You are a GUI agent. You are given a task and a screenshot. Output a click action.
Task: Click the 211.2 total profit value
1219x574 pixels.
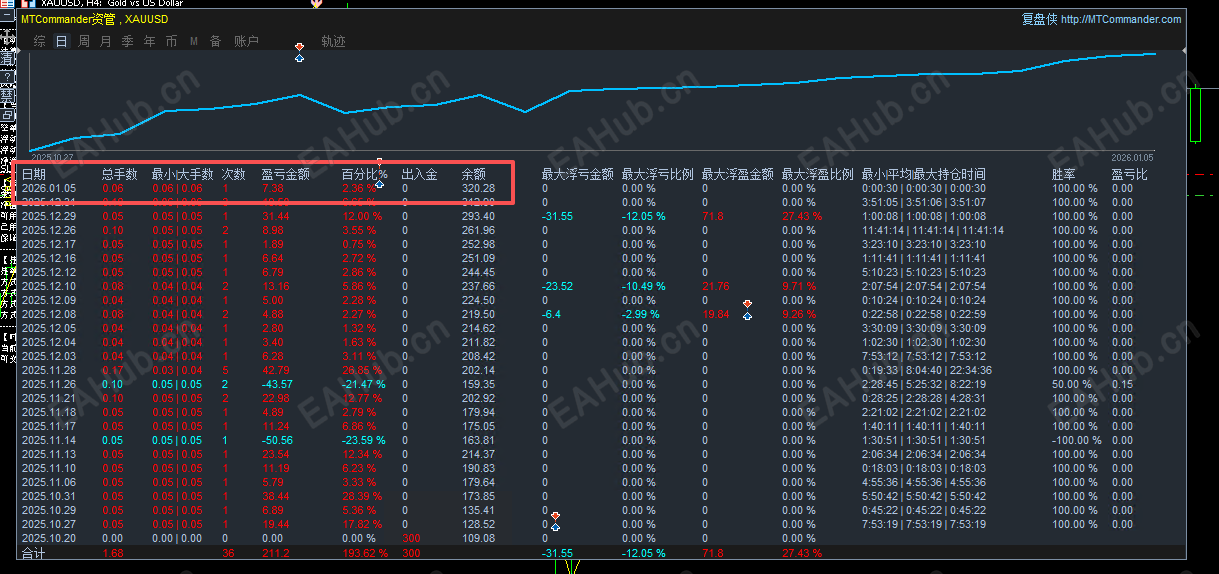coord(275,553)
